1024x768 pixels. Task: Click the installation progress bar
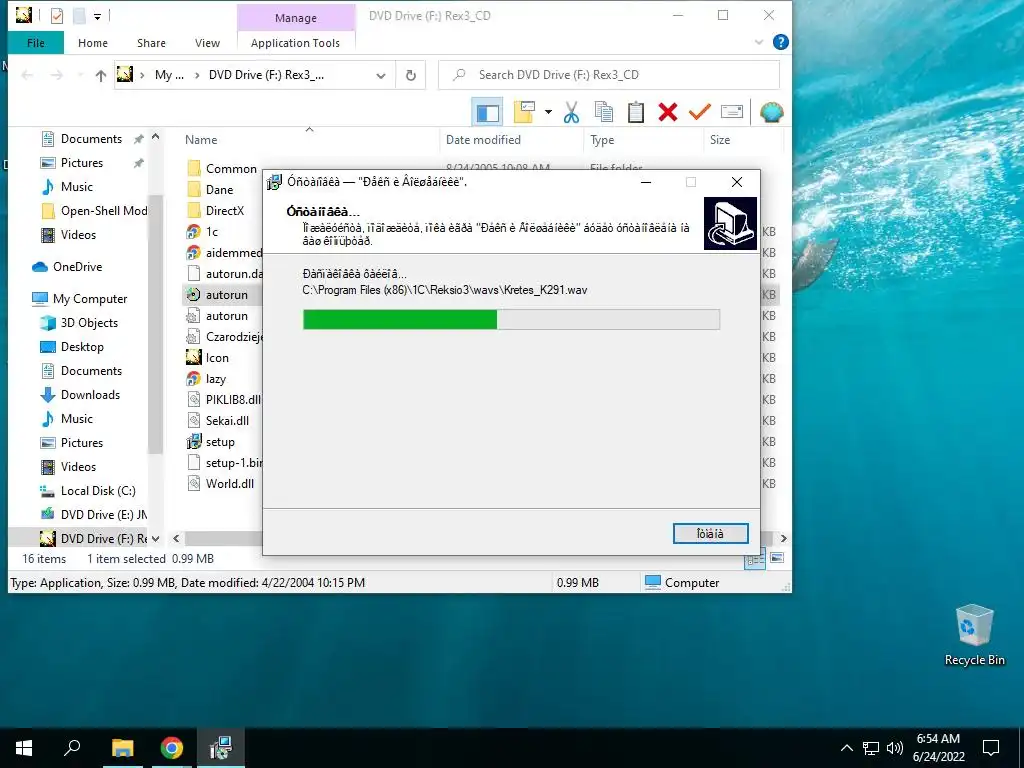point(511,319)
